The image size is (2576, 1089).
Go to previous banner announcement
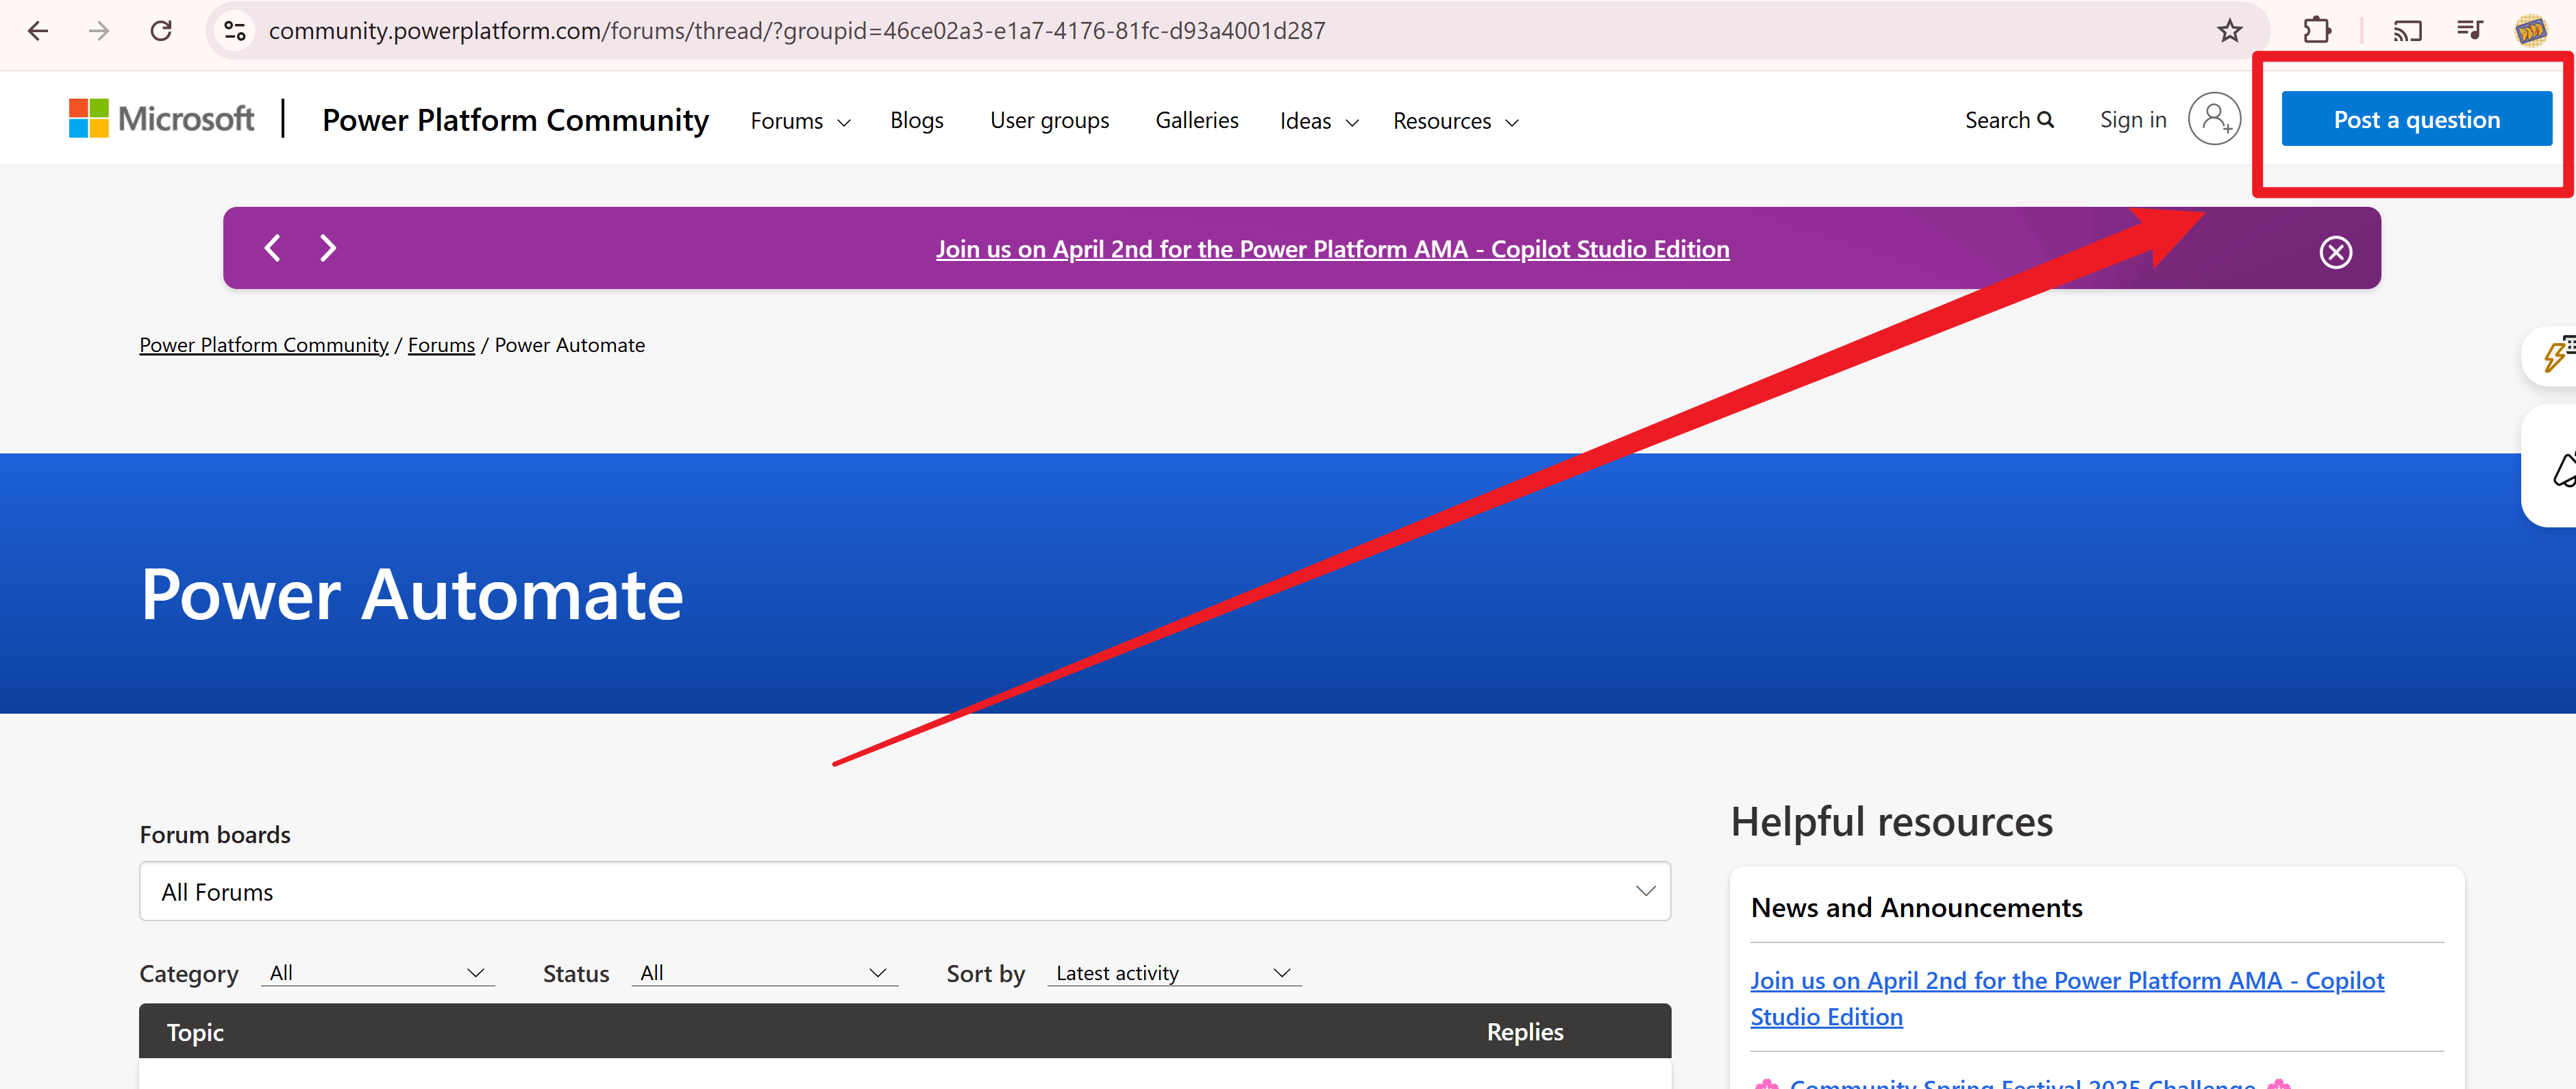[x=272, y=248]
